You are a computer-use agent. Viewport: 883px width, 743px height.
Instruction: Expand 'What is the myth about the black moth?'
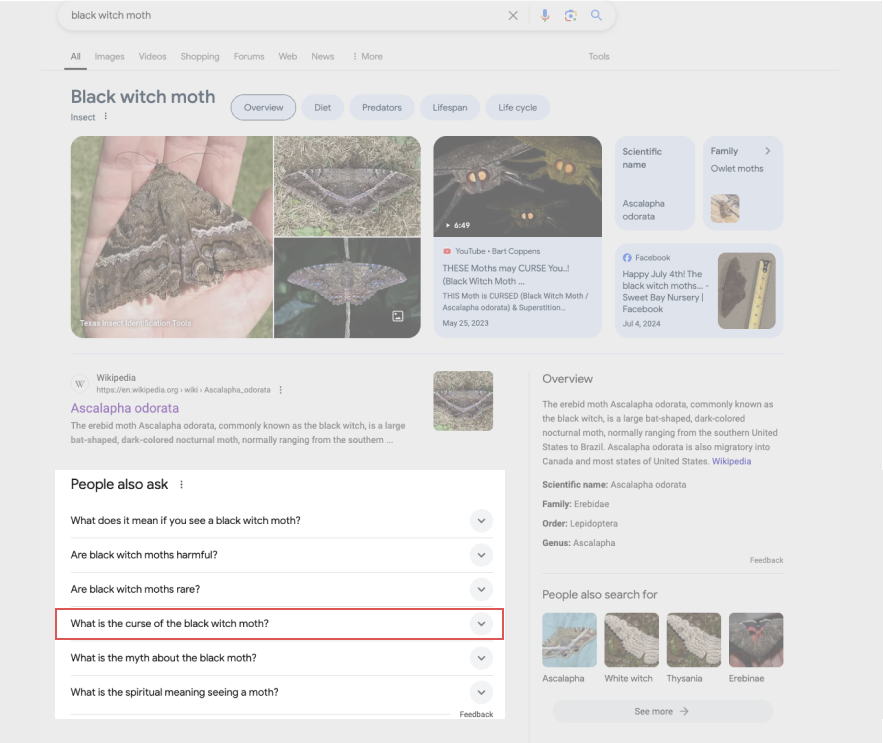click(x=481, y=658)
